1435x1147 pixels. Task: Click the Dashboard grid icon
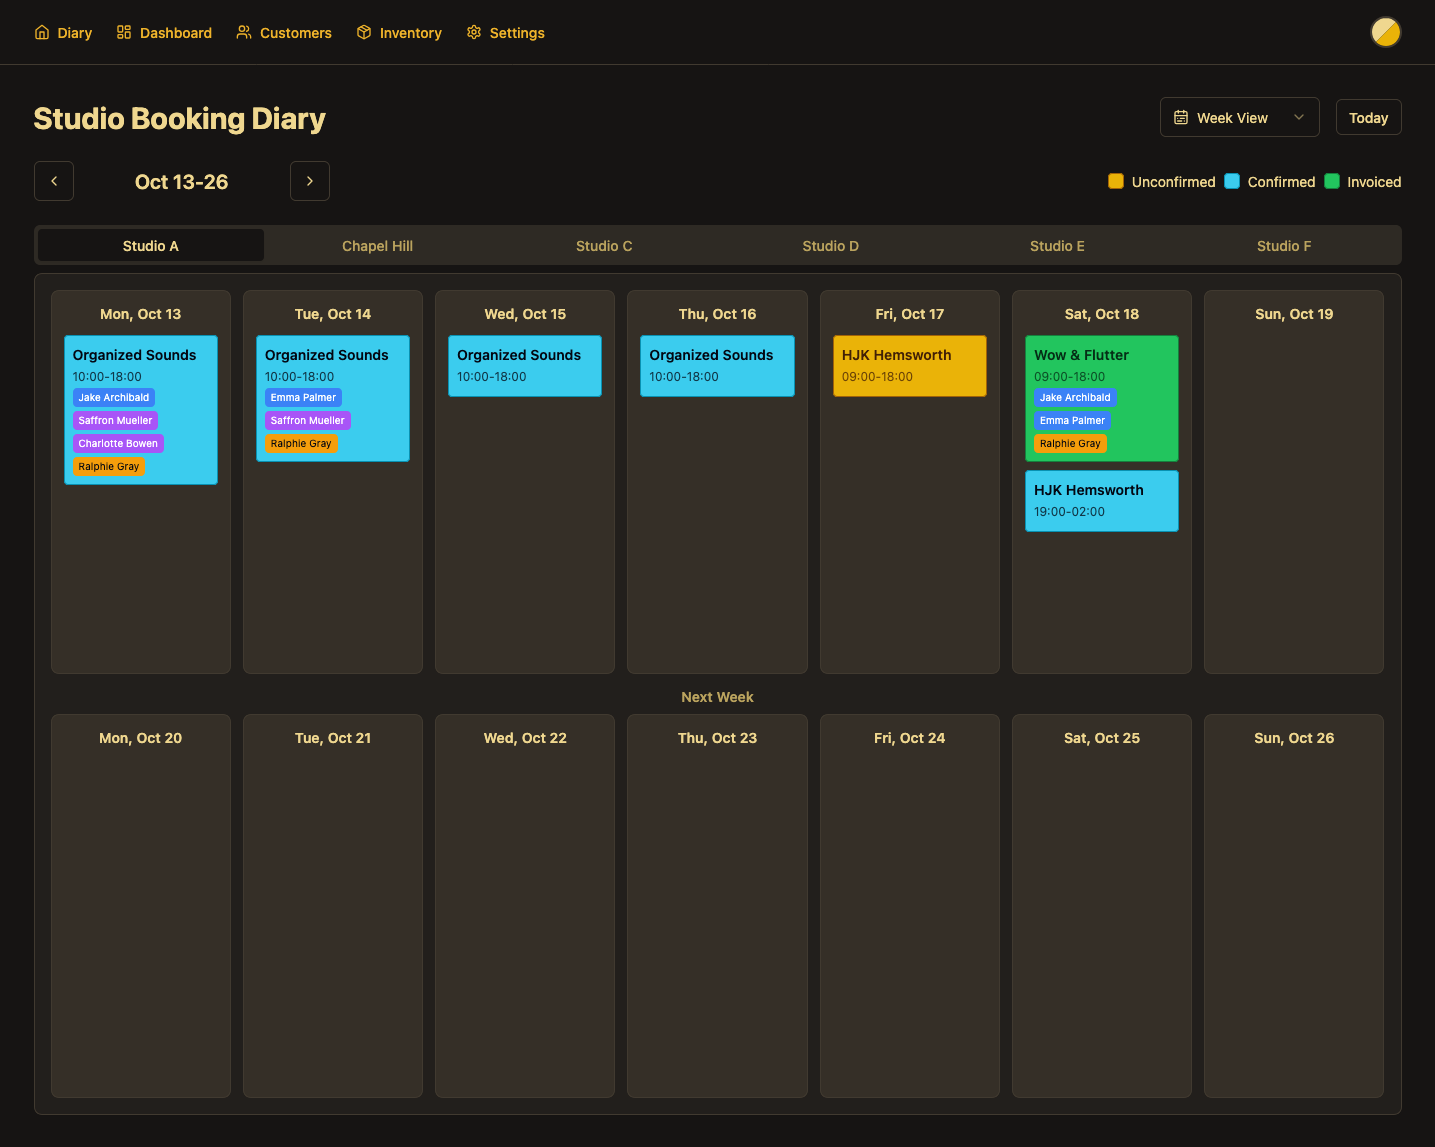pos(124,33)
